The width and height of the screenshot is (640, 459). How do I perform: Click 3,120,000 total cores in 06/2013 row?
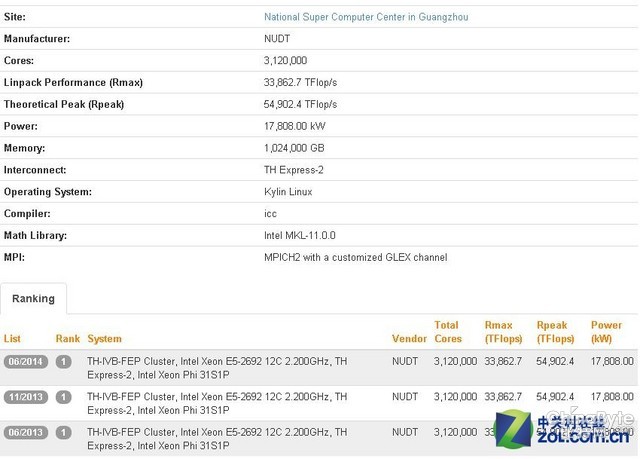tap(456, 432)
